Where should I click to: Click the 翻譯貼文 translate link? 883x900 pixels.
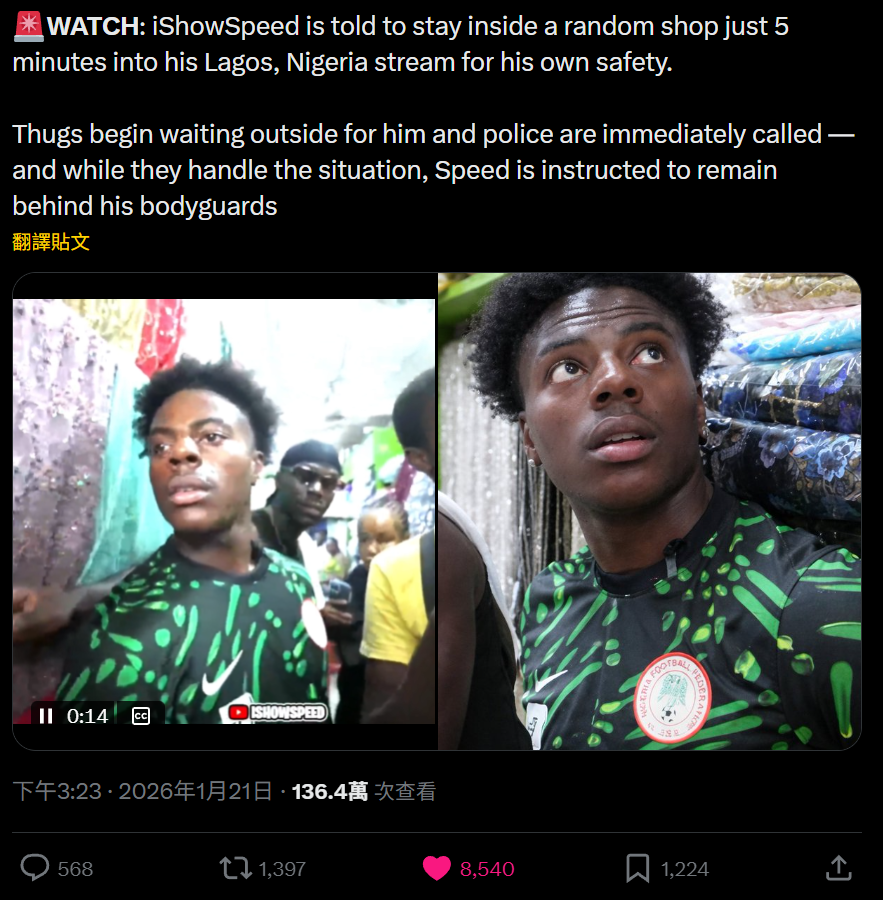coord(51,242)
